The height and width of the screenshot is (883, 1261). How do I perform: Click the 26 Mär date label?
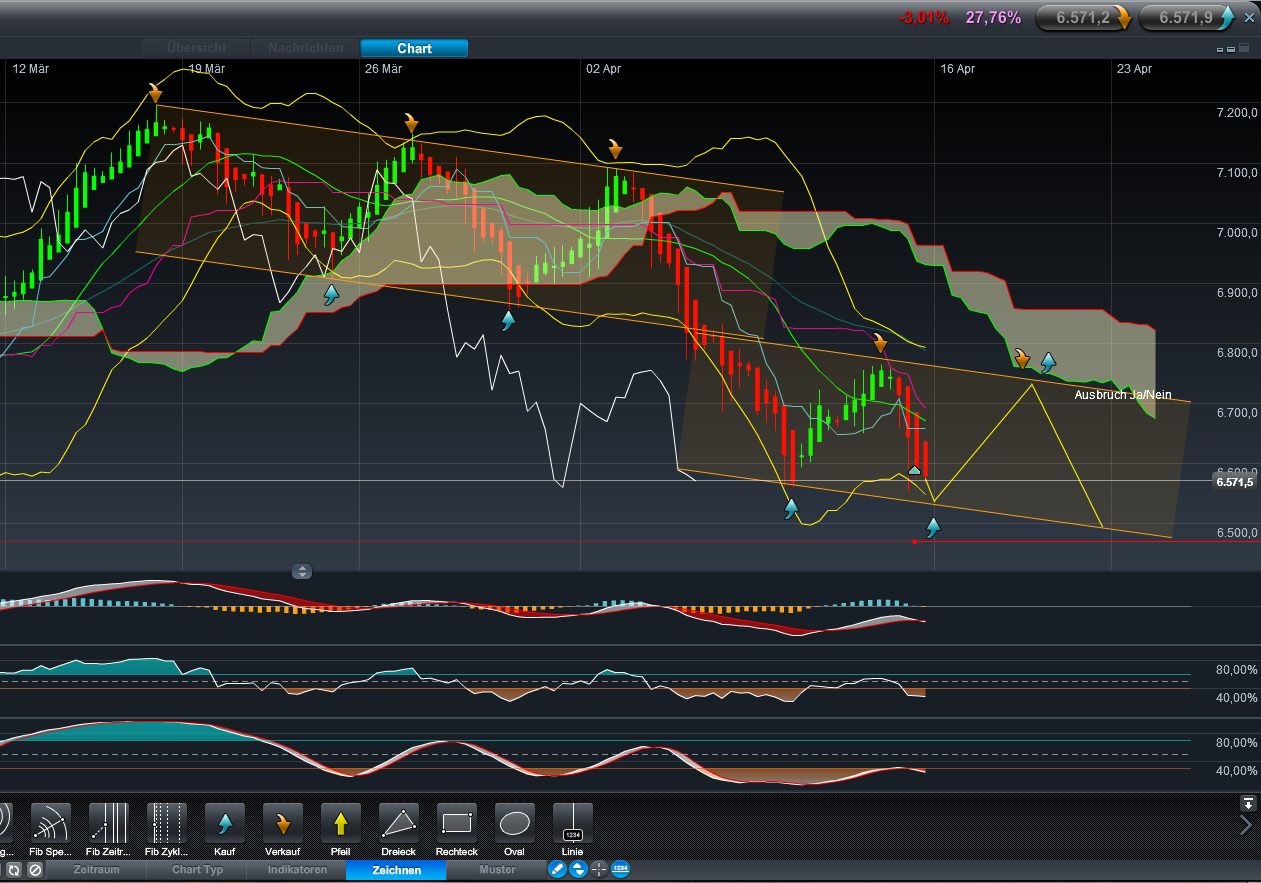pos(383,69)
